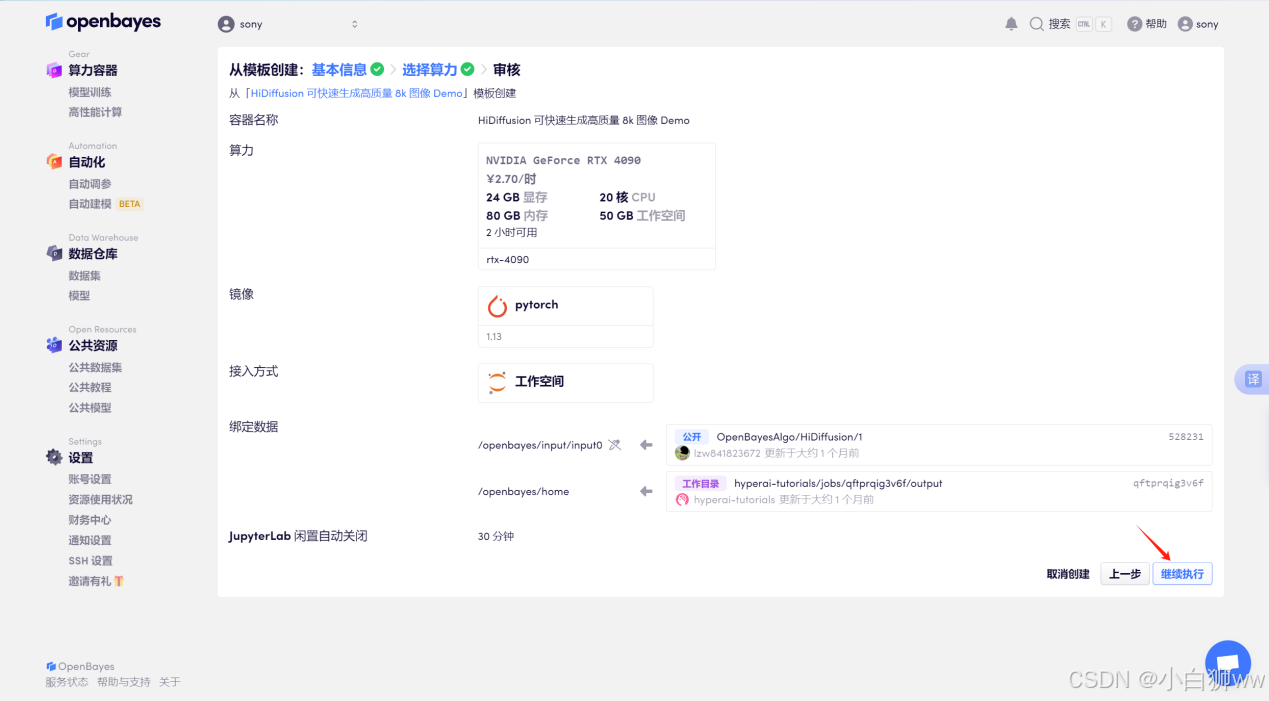Open the 数据仓库 data warehouse icon

coord(55,253)
